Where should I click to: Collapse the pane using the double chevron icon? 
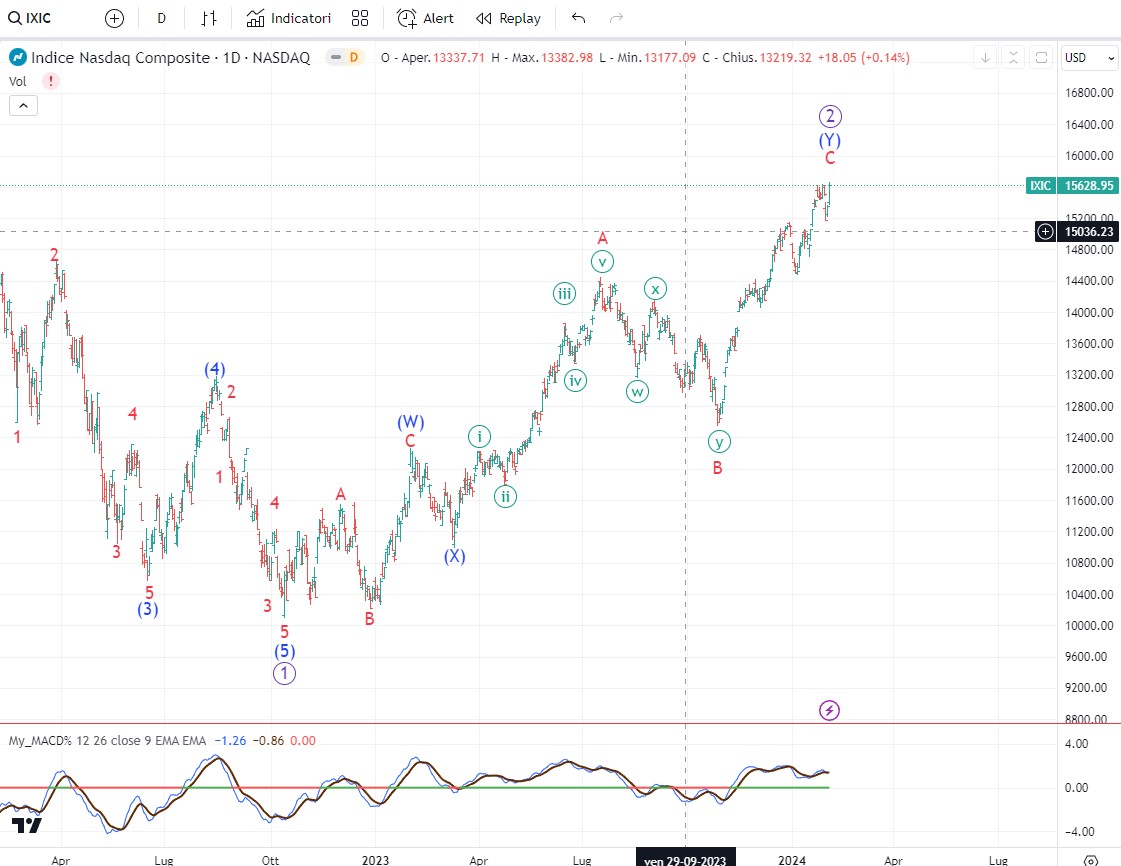pos(1013,58)
